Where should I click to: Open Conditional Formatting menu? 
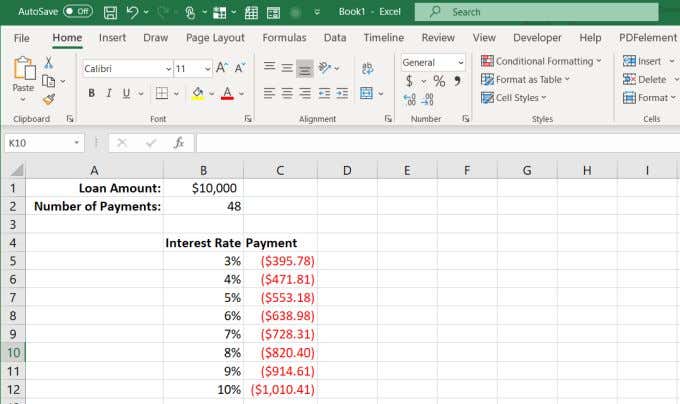541,61
